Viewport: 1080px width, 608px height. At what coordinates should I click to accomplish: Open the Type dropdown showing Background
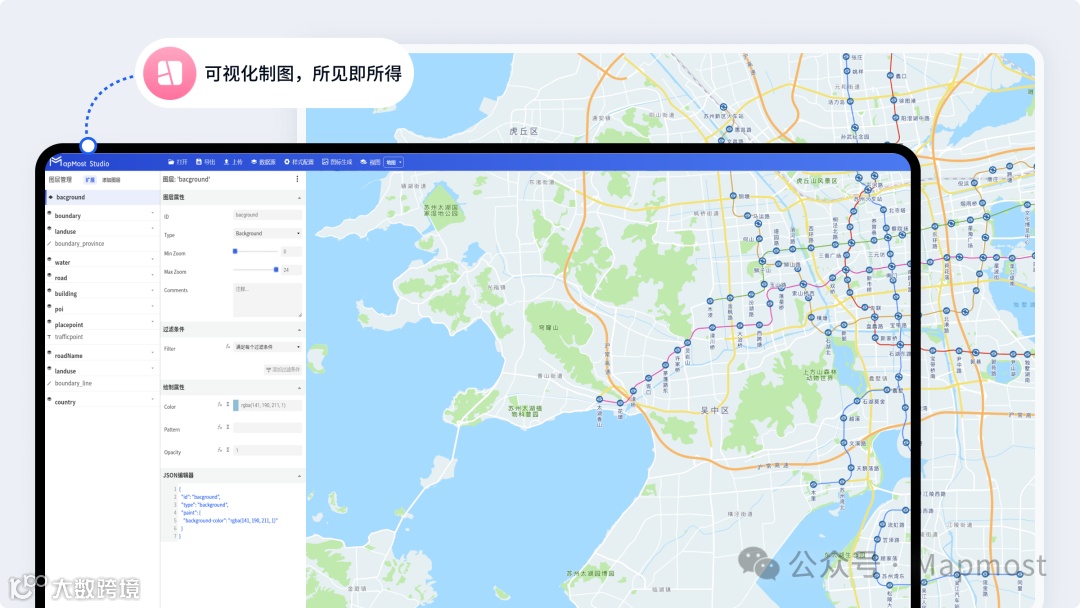pos(267,233)
